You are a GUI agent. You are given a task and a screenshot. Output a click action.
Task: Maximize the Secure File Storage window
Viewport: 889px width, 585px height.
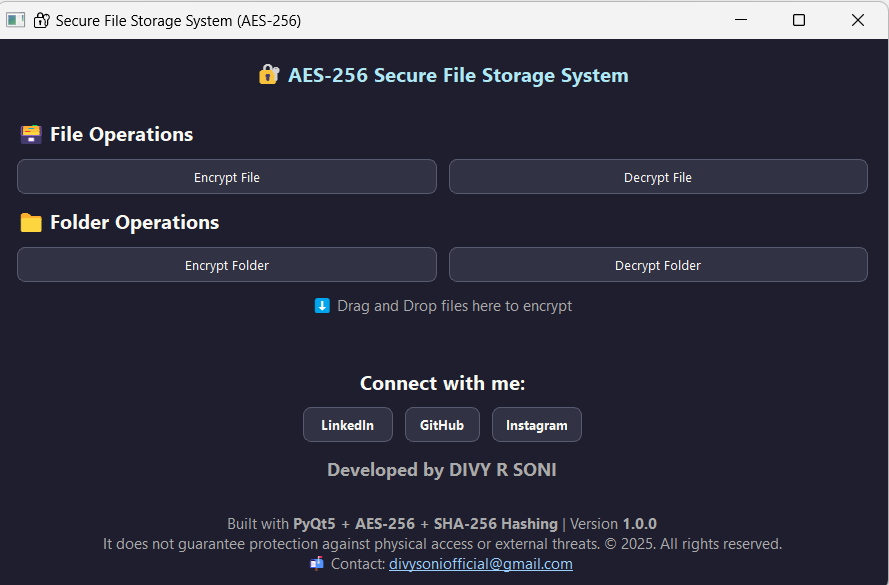pos(799,20)
